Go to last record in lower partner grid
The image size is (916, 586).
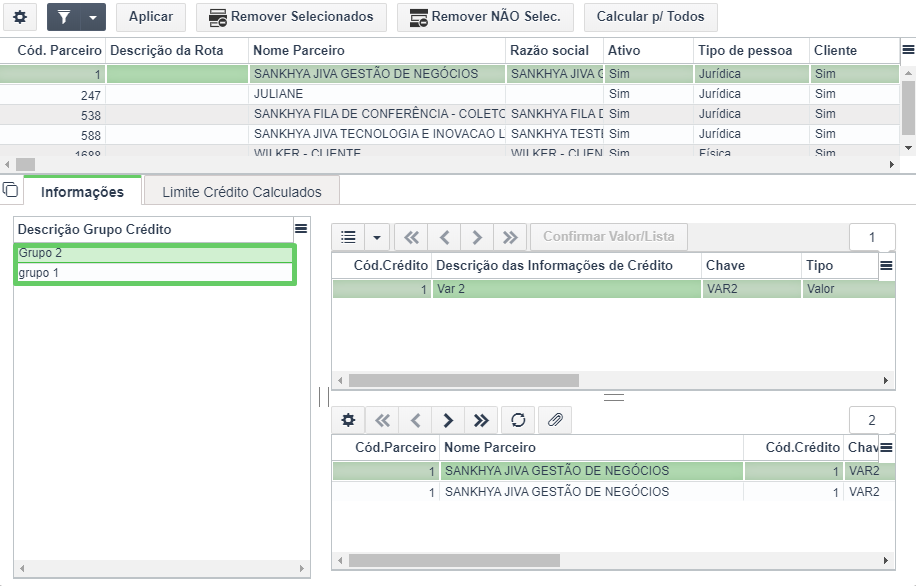pos(481,420)
